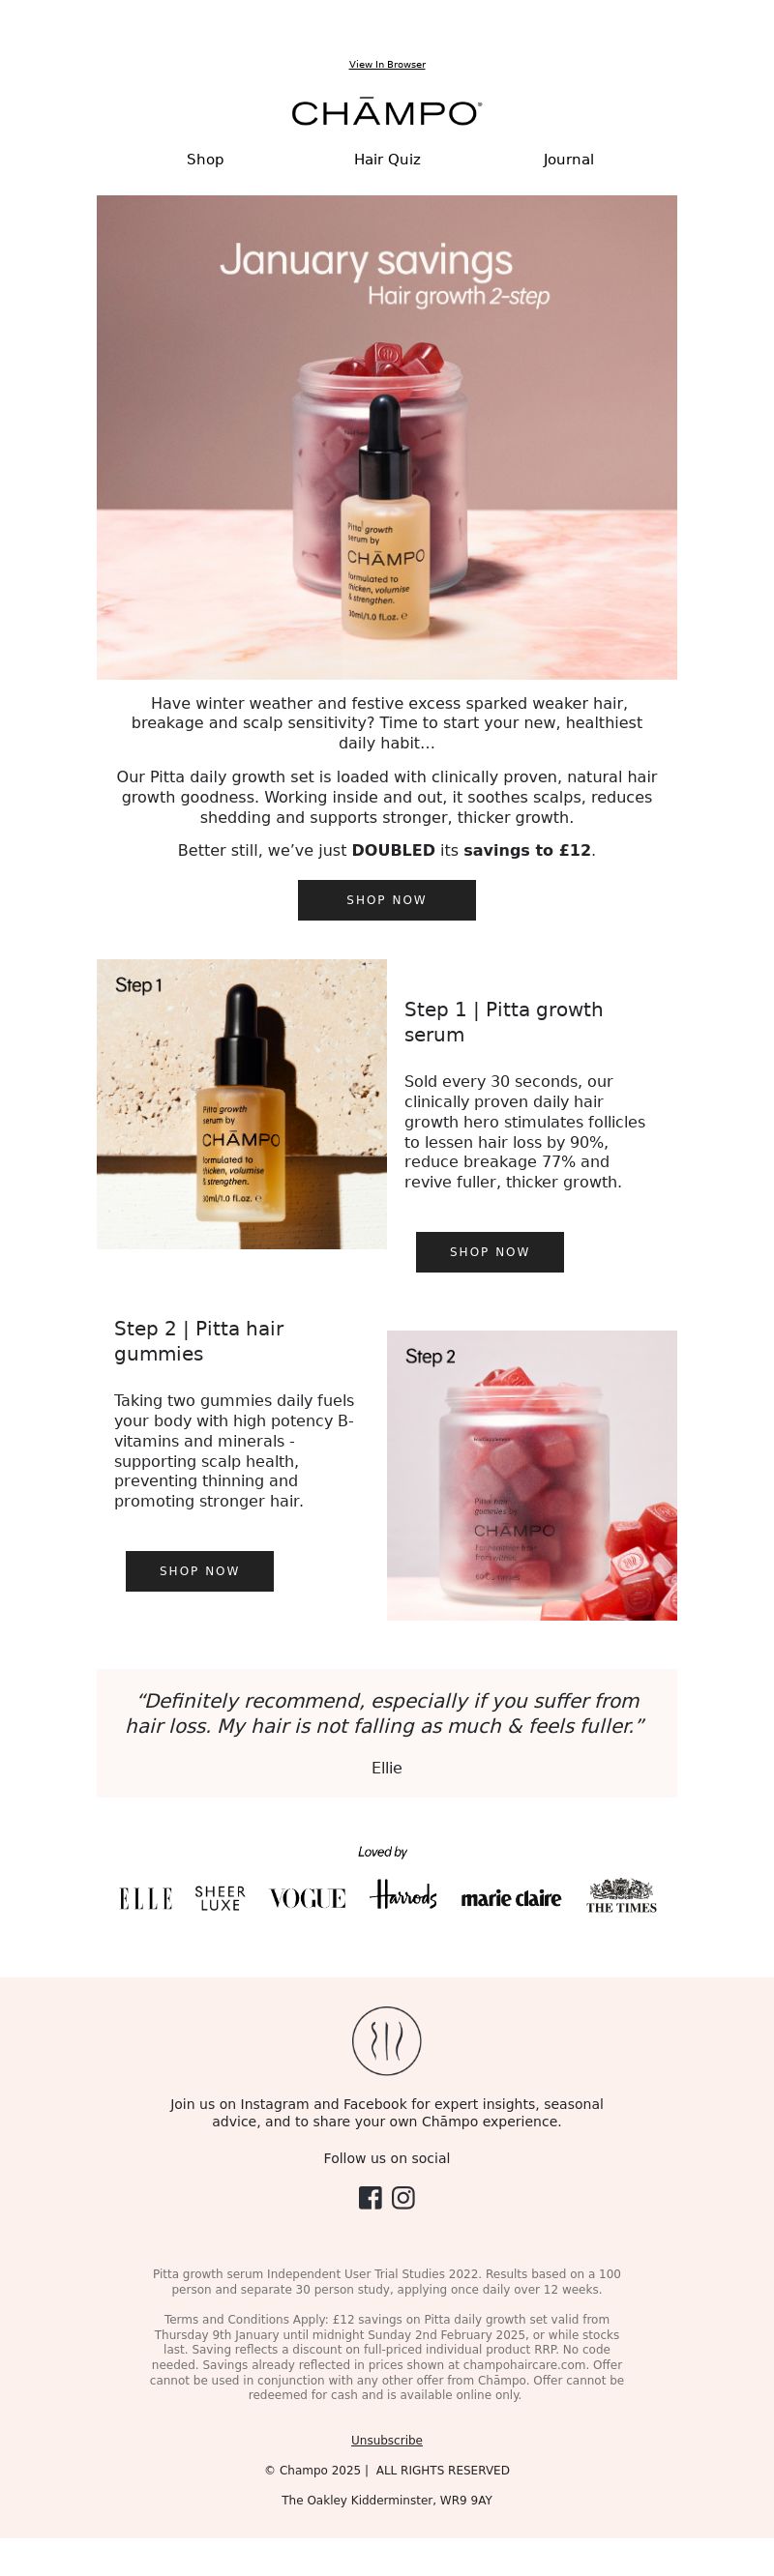Click the Chāmpo logo at top
Image resolution: width=774 pixels, height=2576 pixels.
pyautogui.click(x=387, y=113)
